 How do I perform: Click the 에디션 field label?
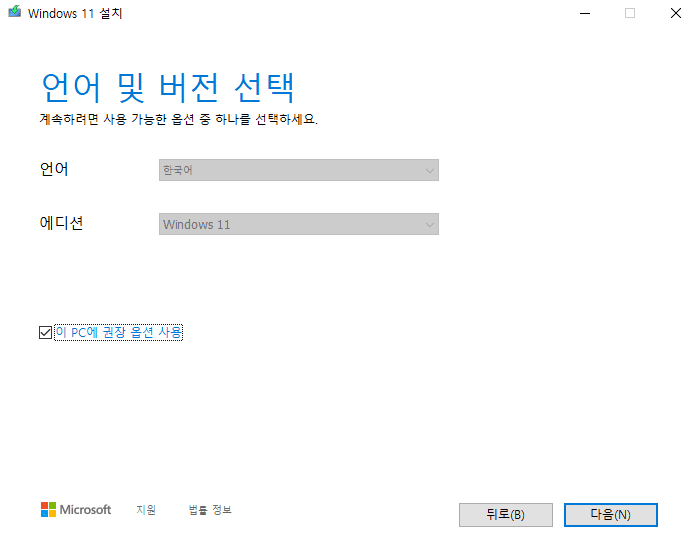click(61, 223)
